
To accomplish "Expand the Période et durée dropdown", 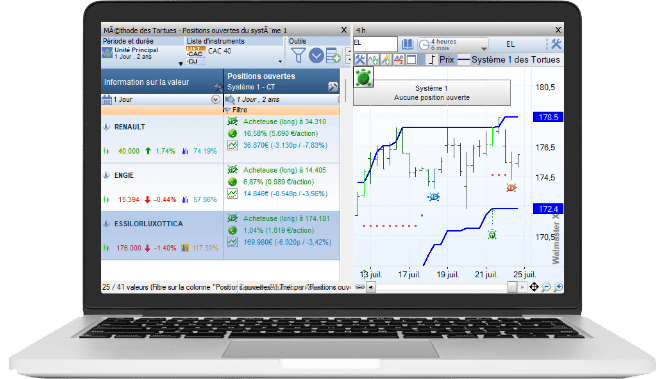I will (x=181, y=63).
